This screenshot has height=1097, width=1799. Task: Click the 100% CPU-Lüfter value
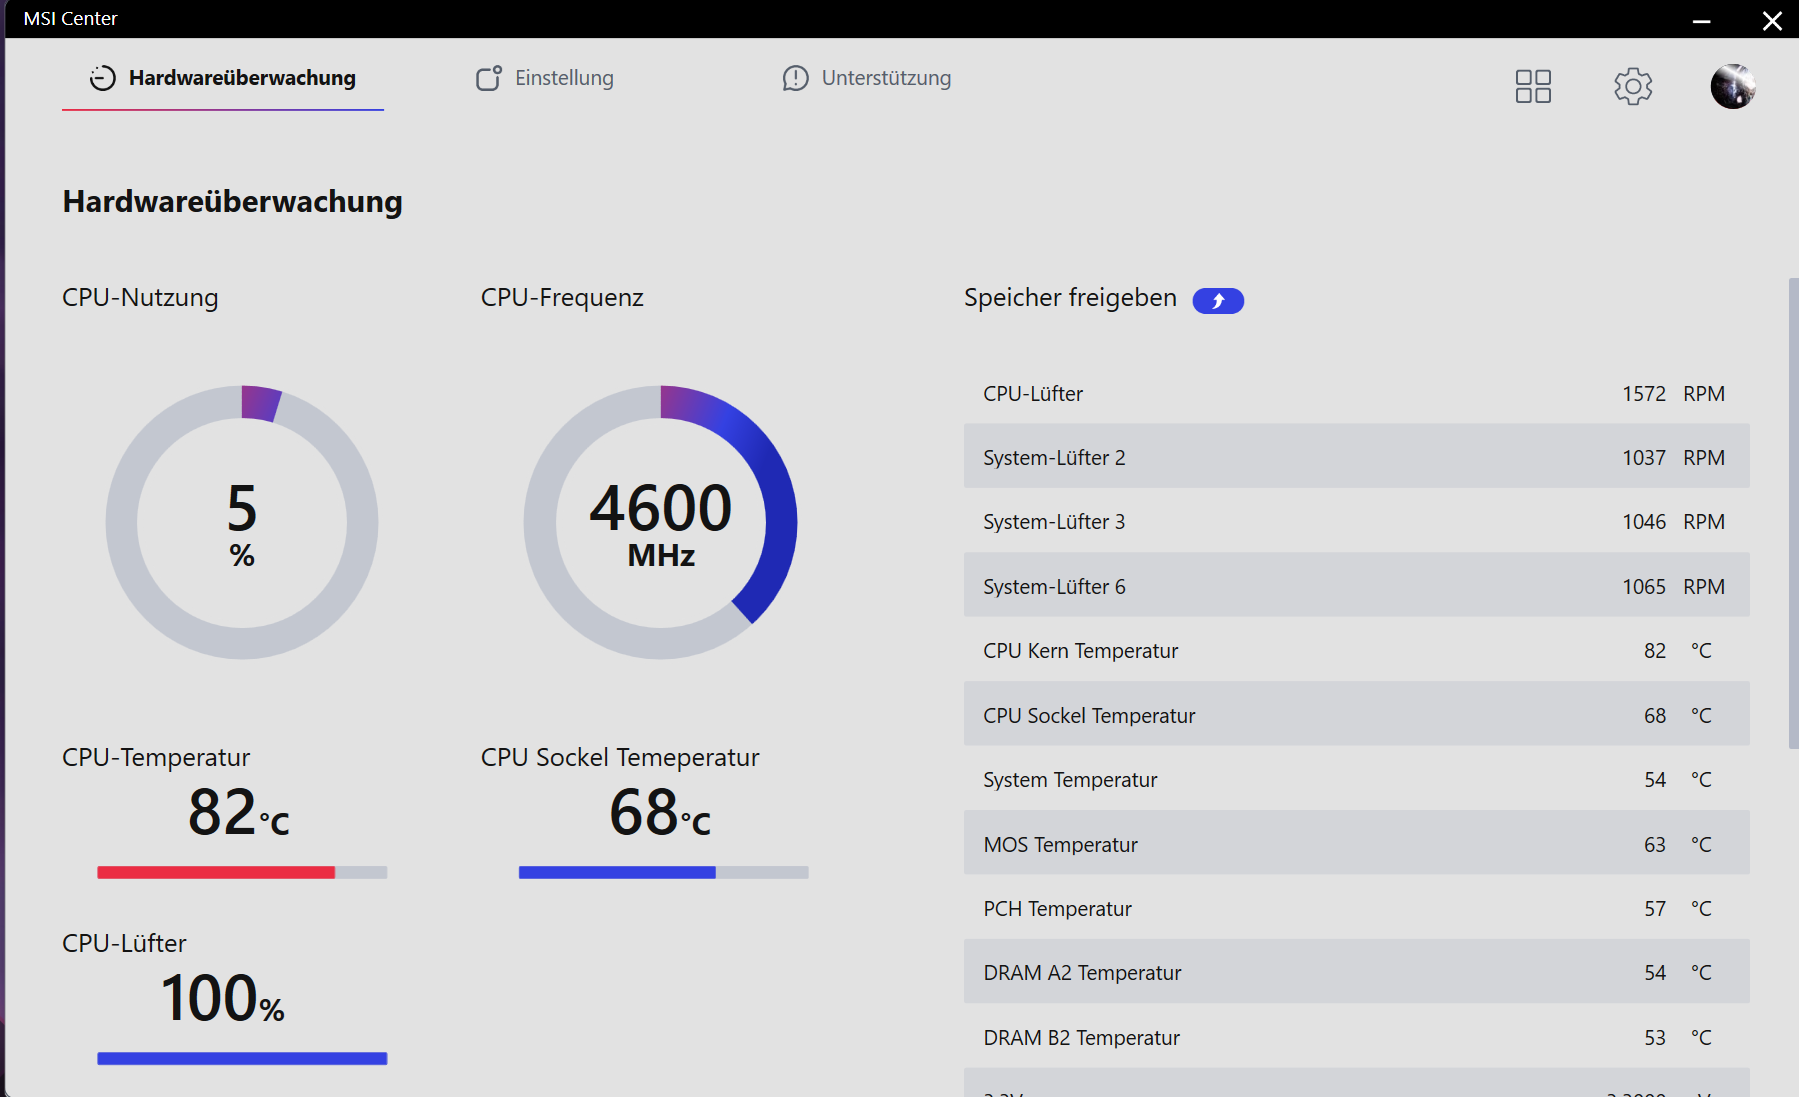point(223,998)
